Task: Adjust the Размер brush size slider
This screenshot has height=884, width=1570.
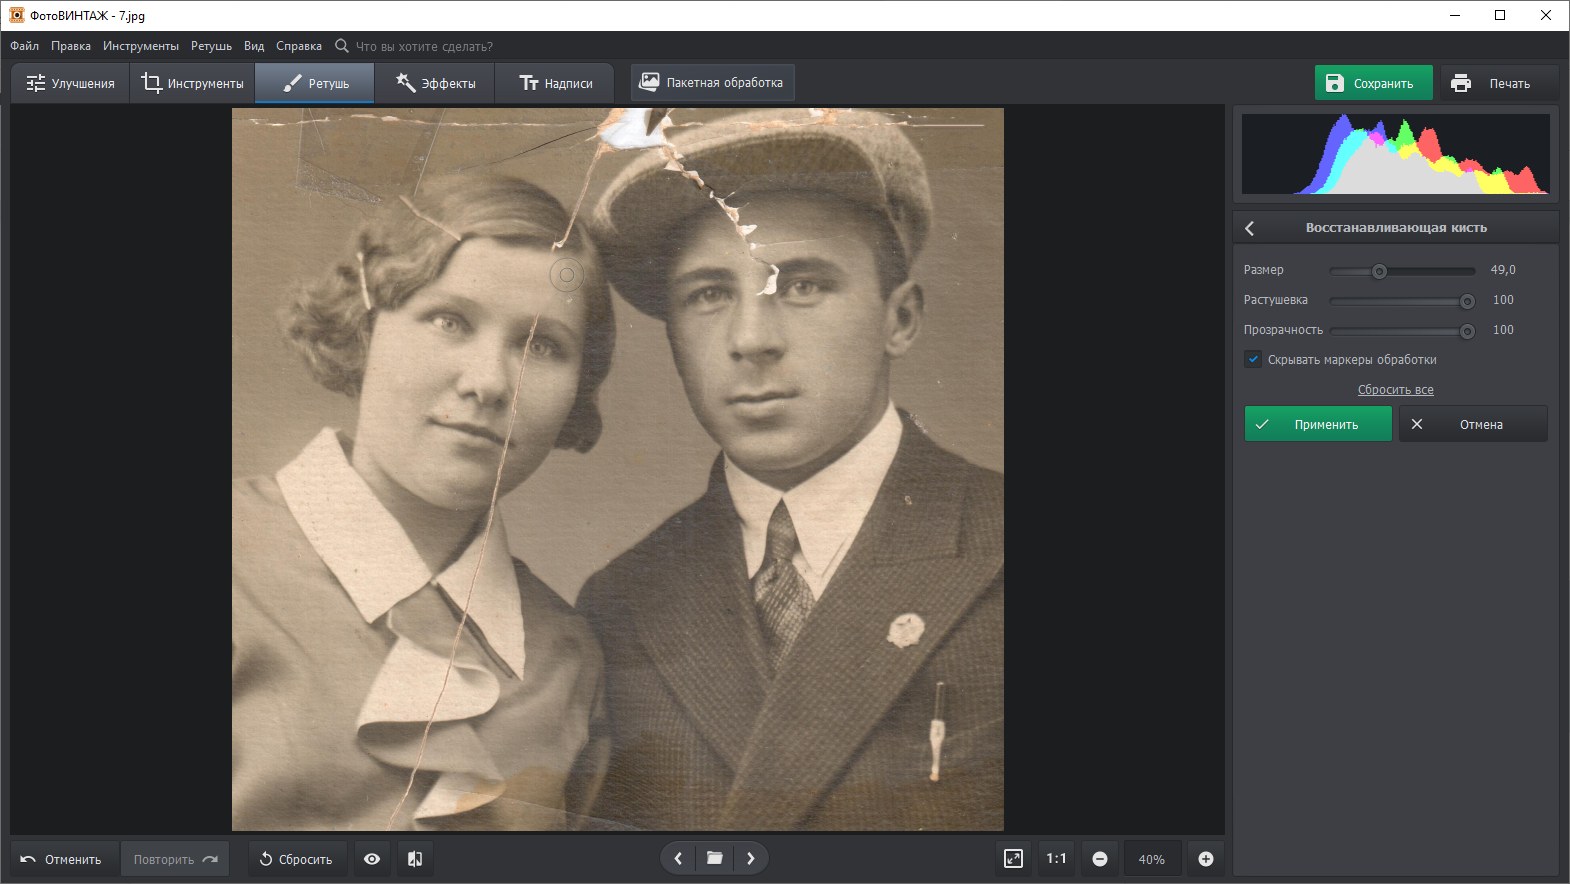Action: pos(1379,271)
